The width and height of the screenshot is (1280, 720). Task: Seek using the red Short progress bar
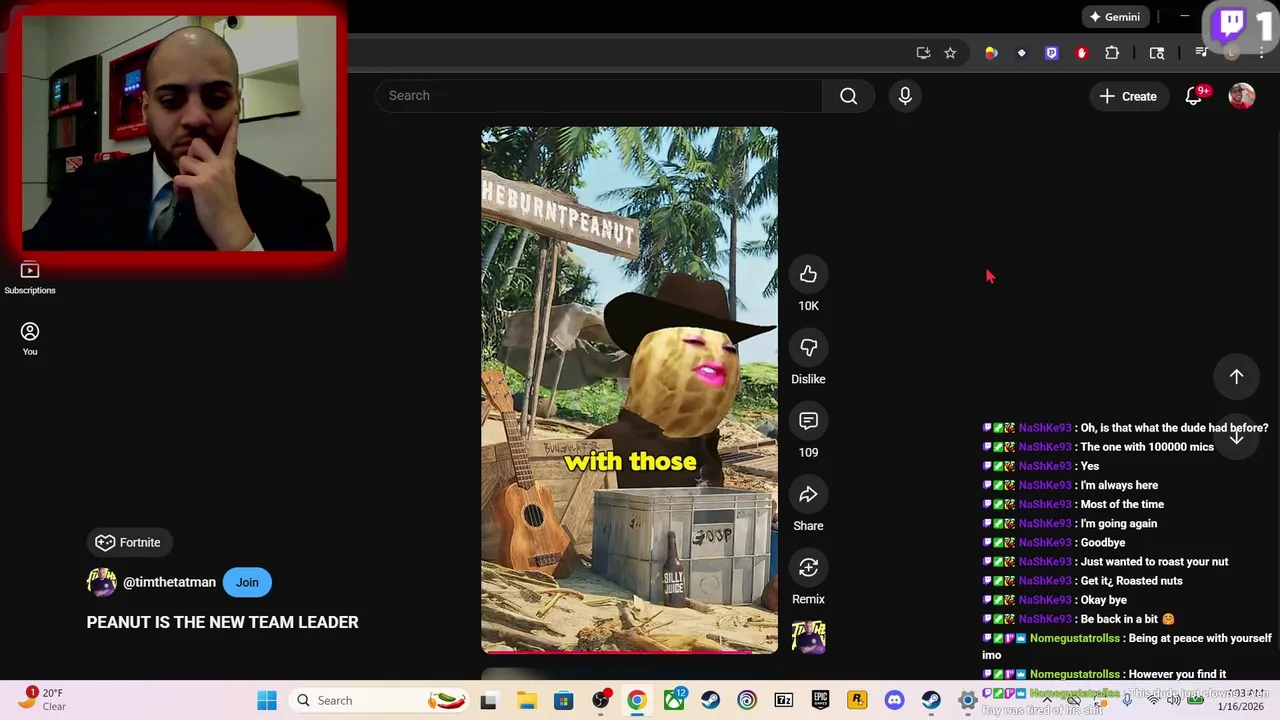click(x=629, y=652)
